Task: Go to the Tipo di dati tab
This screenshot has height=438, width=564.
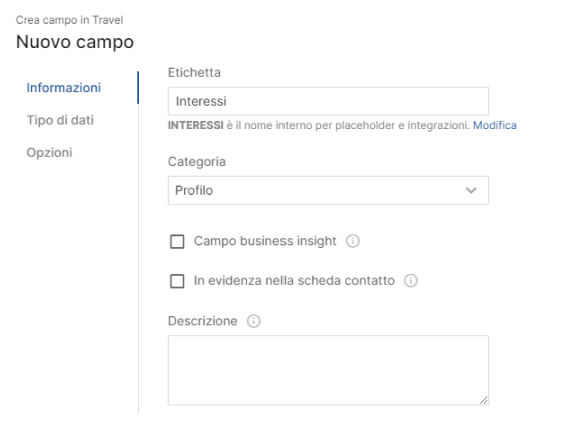Action: click(60, 120)
